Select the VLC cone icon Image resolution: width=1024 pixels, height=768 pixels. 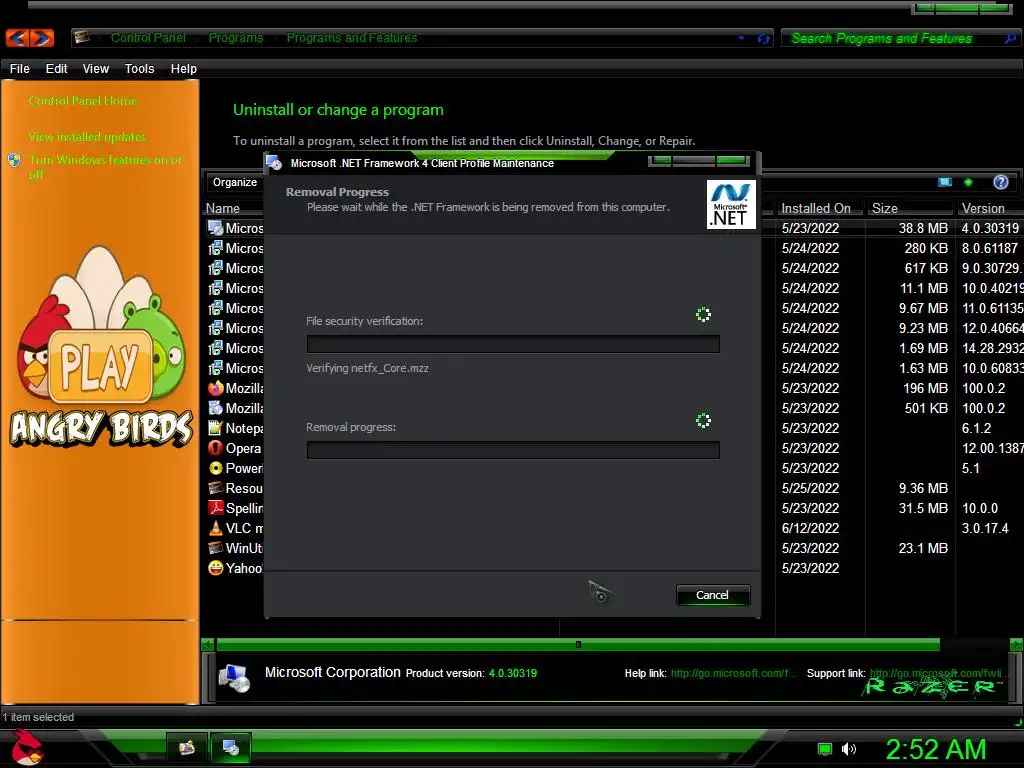click(x=216, y=528)
